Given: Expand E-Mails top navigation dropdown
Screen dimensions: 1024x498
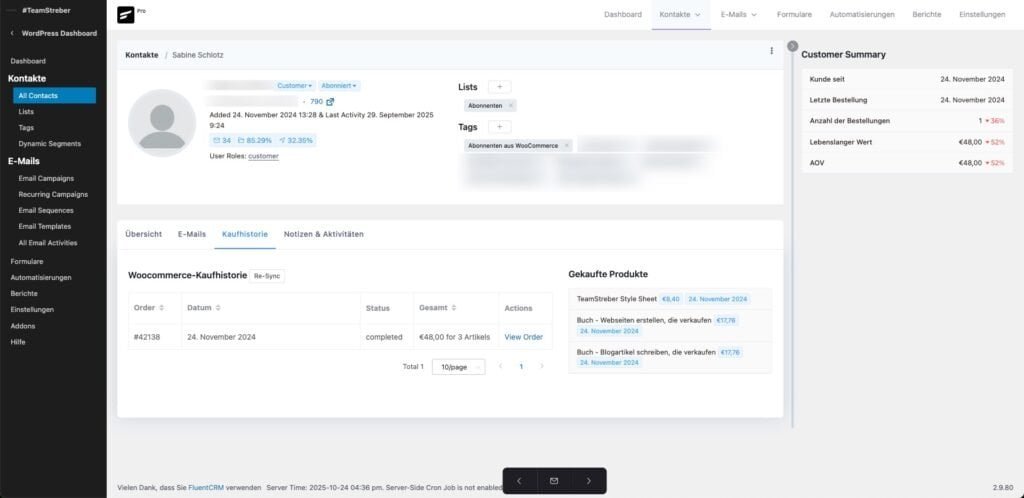Looking at the screenshot, I should pyautogui.click(x=739, y=14).
